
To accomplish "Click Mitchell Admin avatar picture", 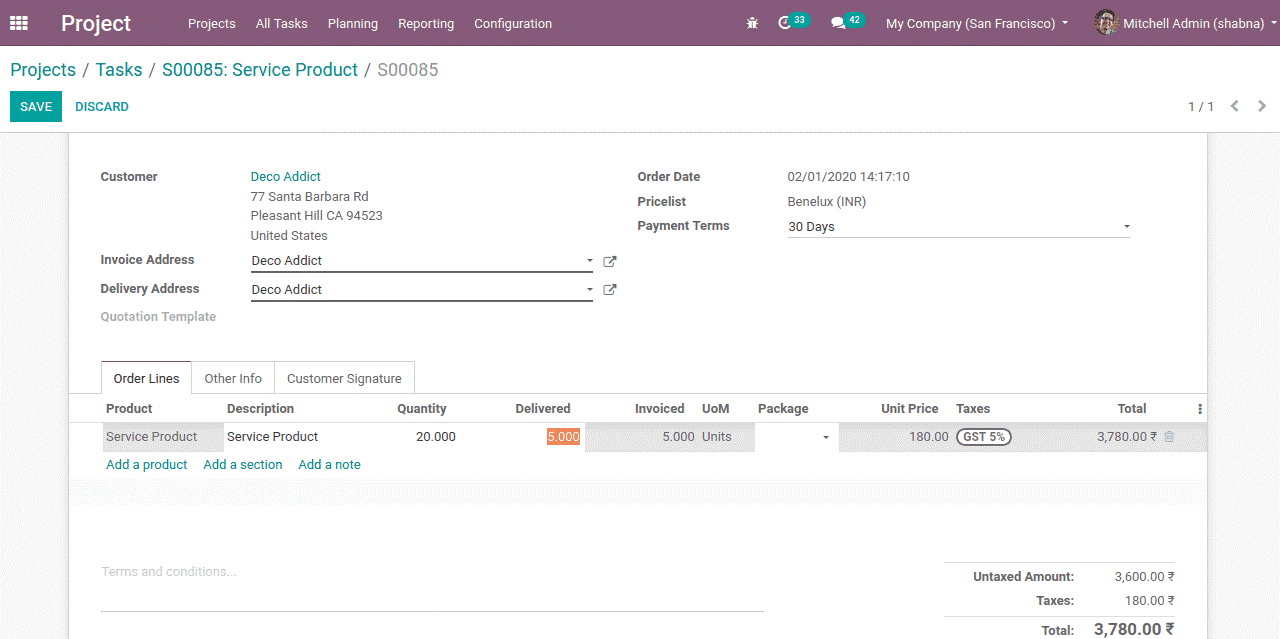I will [1106, 23].
